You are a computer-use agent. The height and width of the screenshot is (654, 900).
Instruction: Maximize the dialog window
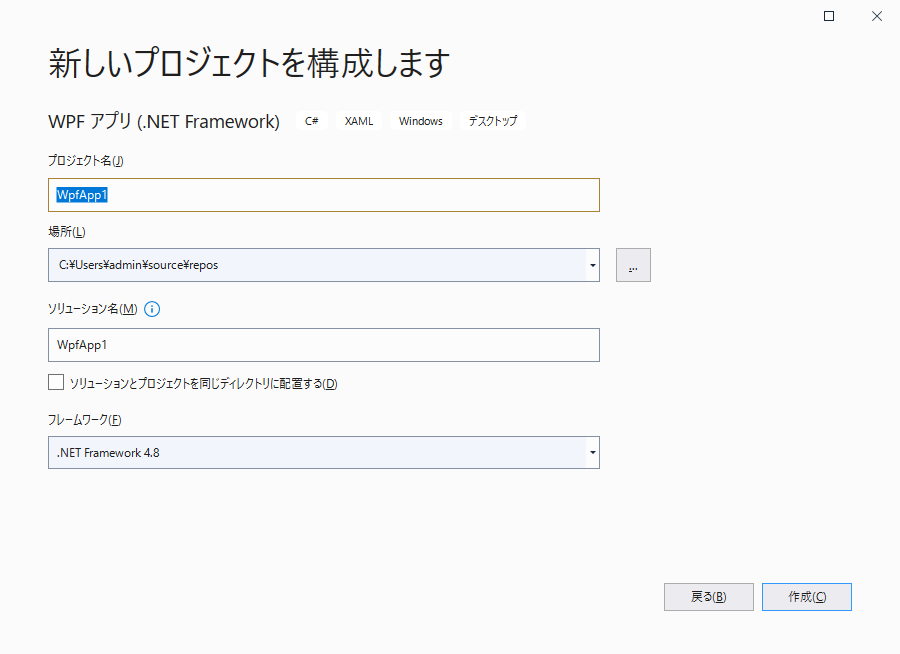click(829, 16)
